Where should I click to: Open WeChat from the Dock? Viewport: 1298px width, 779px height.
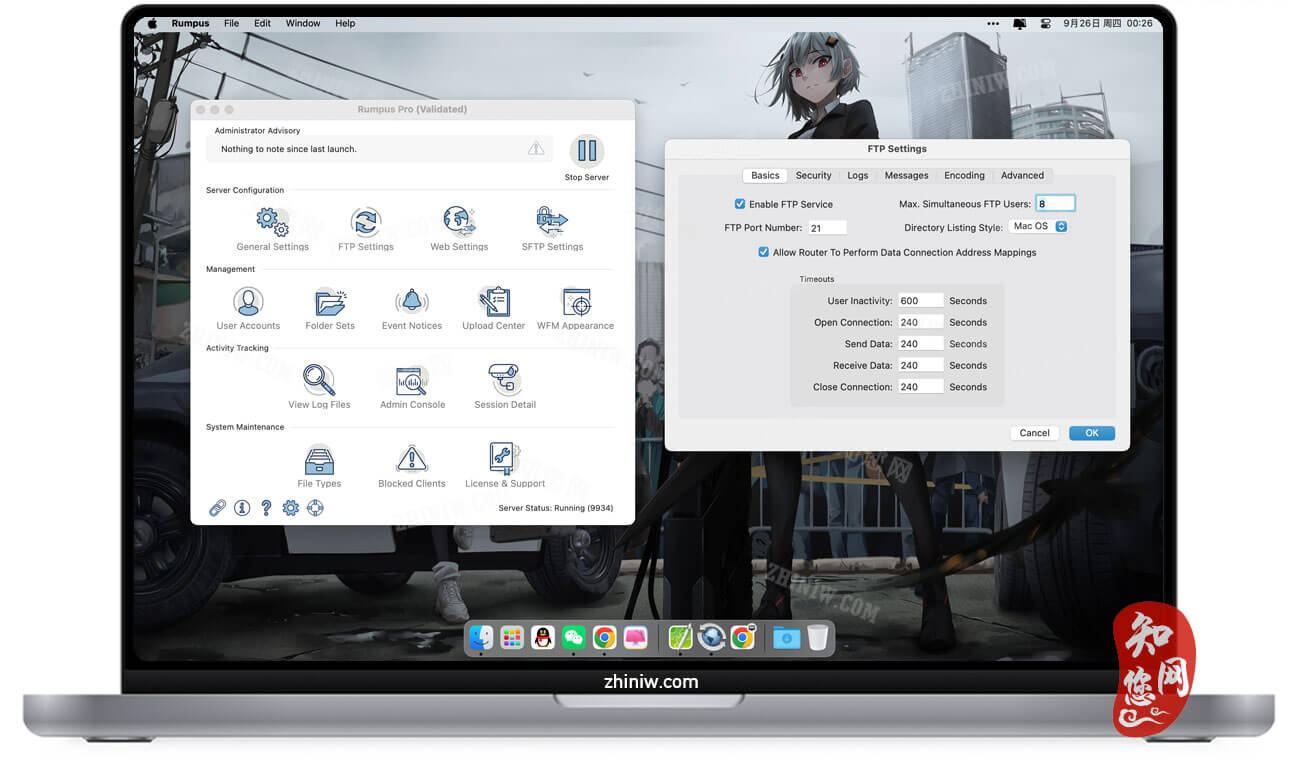pyautogui.click(x=573, y=637)
